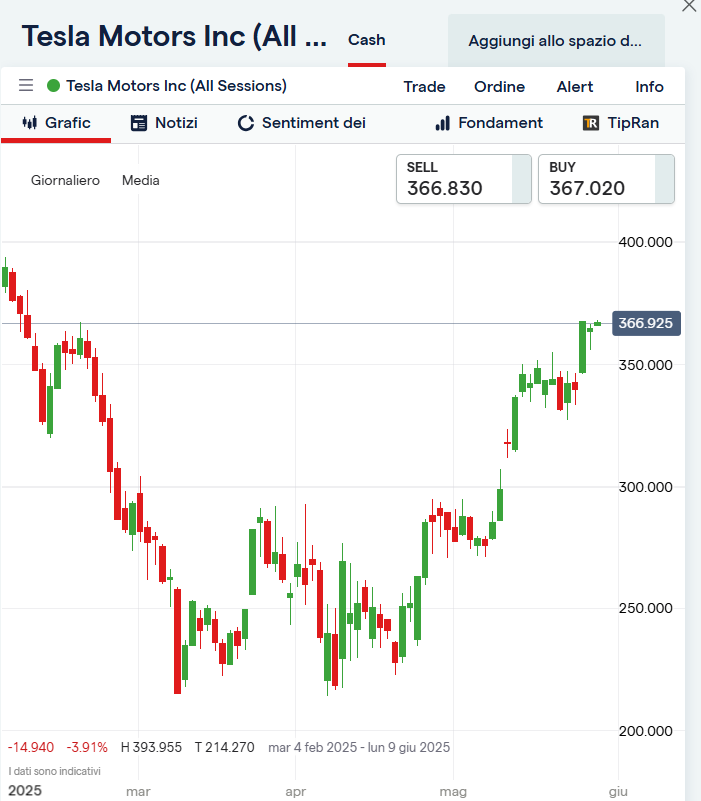701x801 pixels.
Task: Click the 400.000 price axis label
Action: pos(645,242)
